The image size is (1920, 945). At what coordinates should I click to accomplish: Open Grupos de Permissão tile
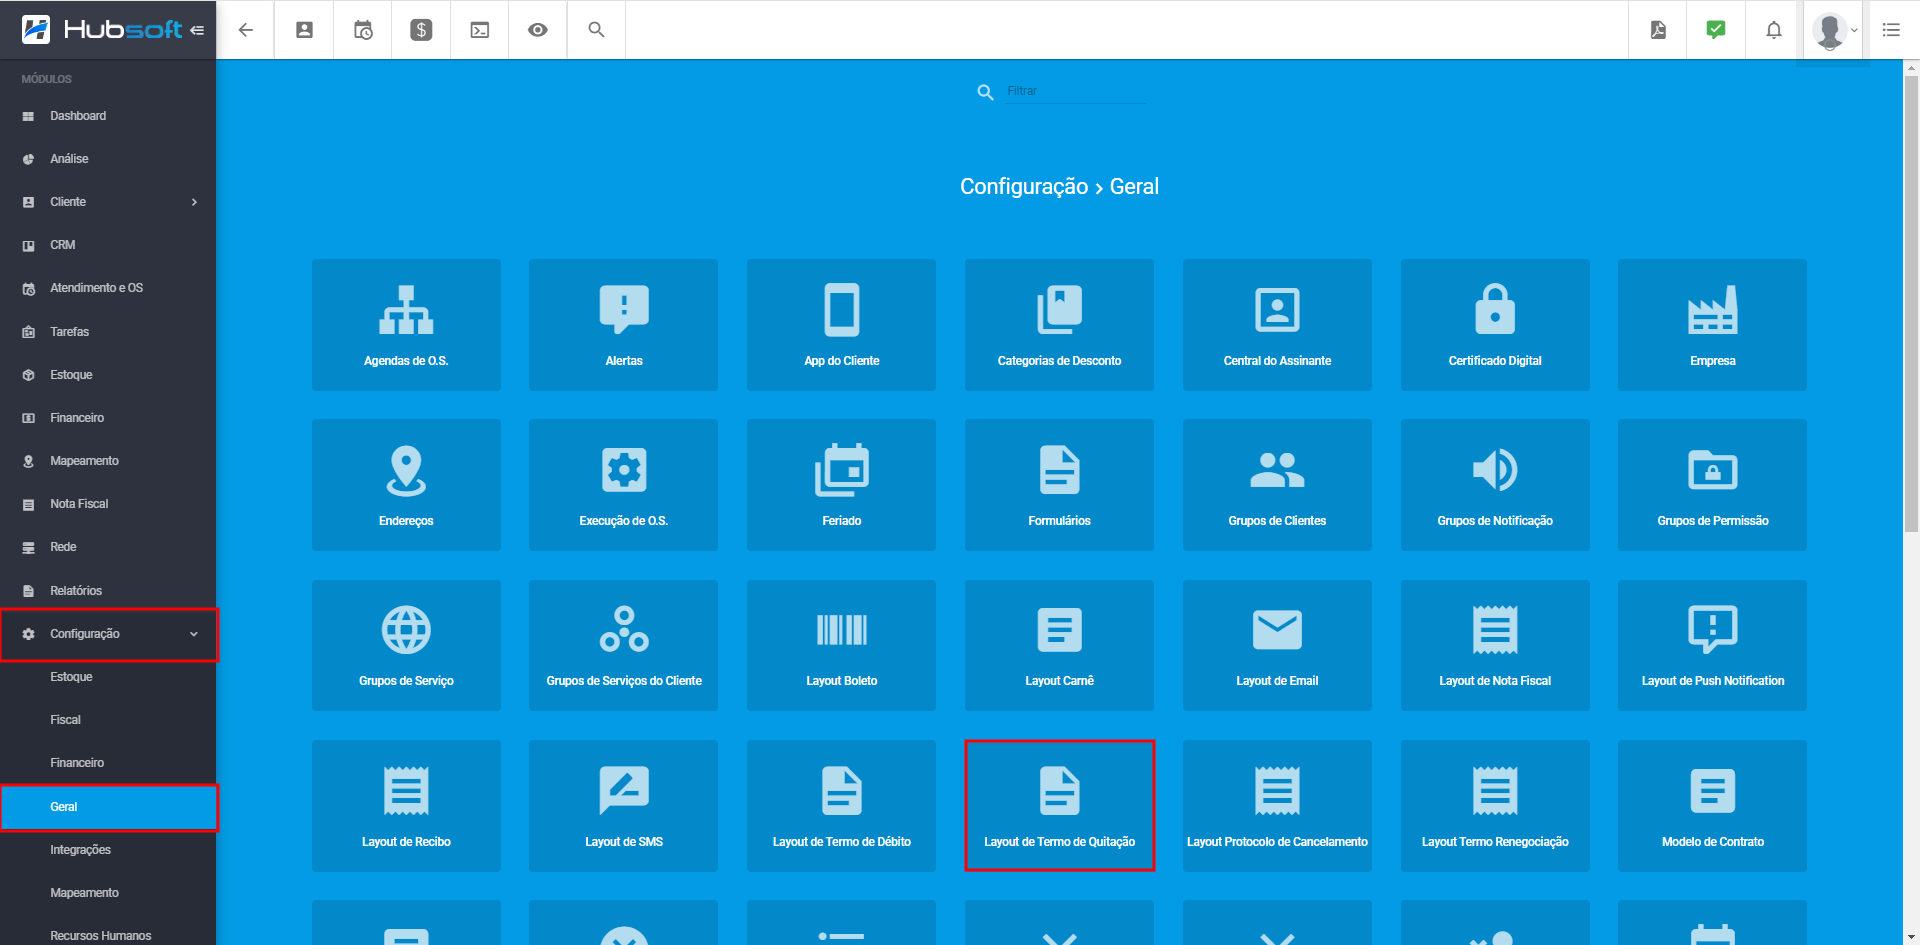1712,485
